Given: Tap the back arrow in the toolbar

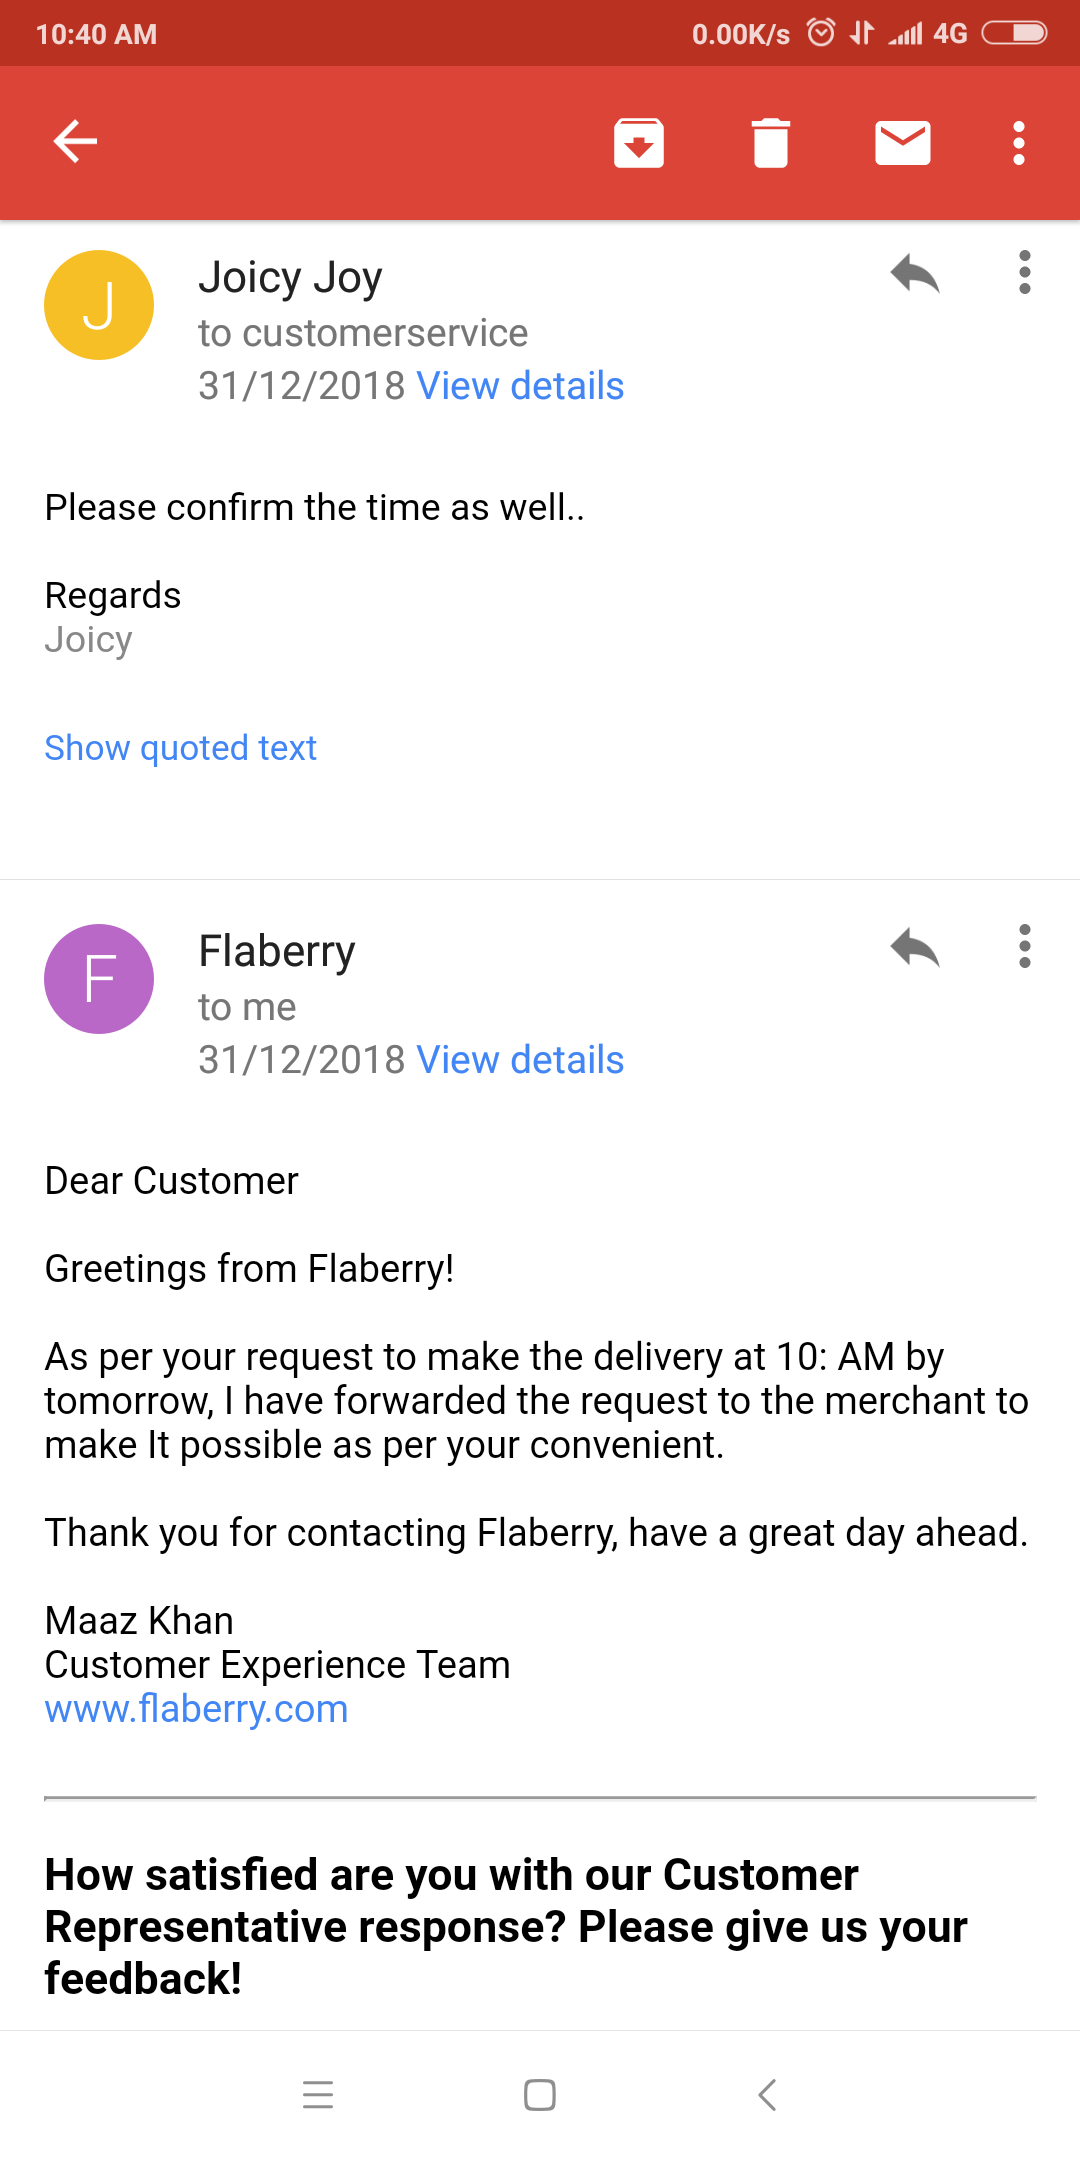Looking at the screenshot, I should point(75,141).
